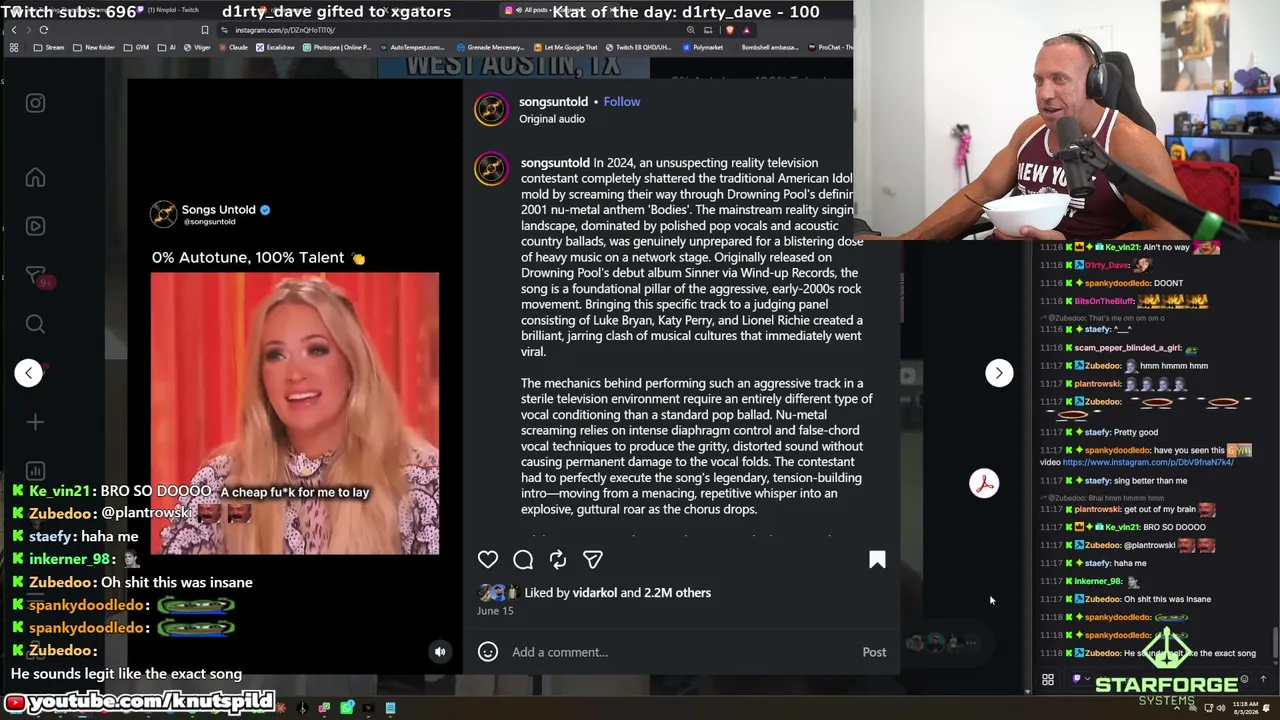Screen dimensions: 1280x720
Task: Click the Add a comment field
Action: point(680,652)
